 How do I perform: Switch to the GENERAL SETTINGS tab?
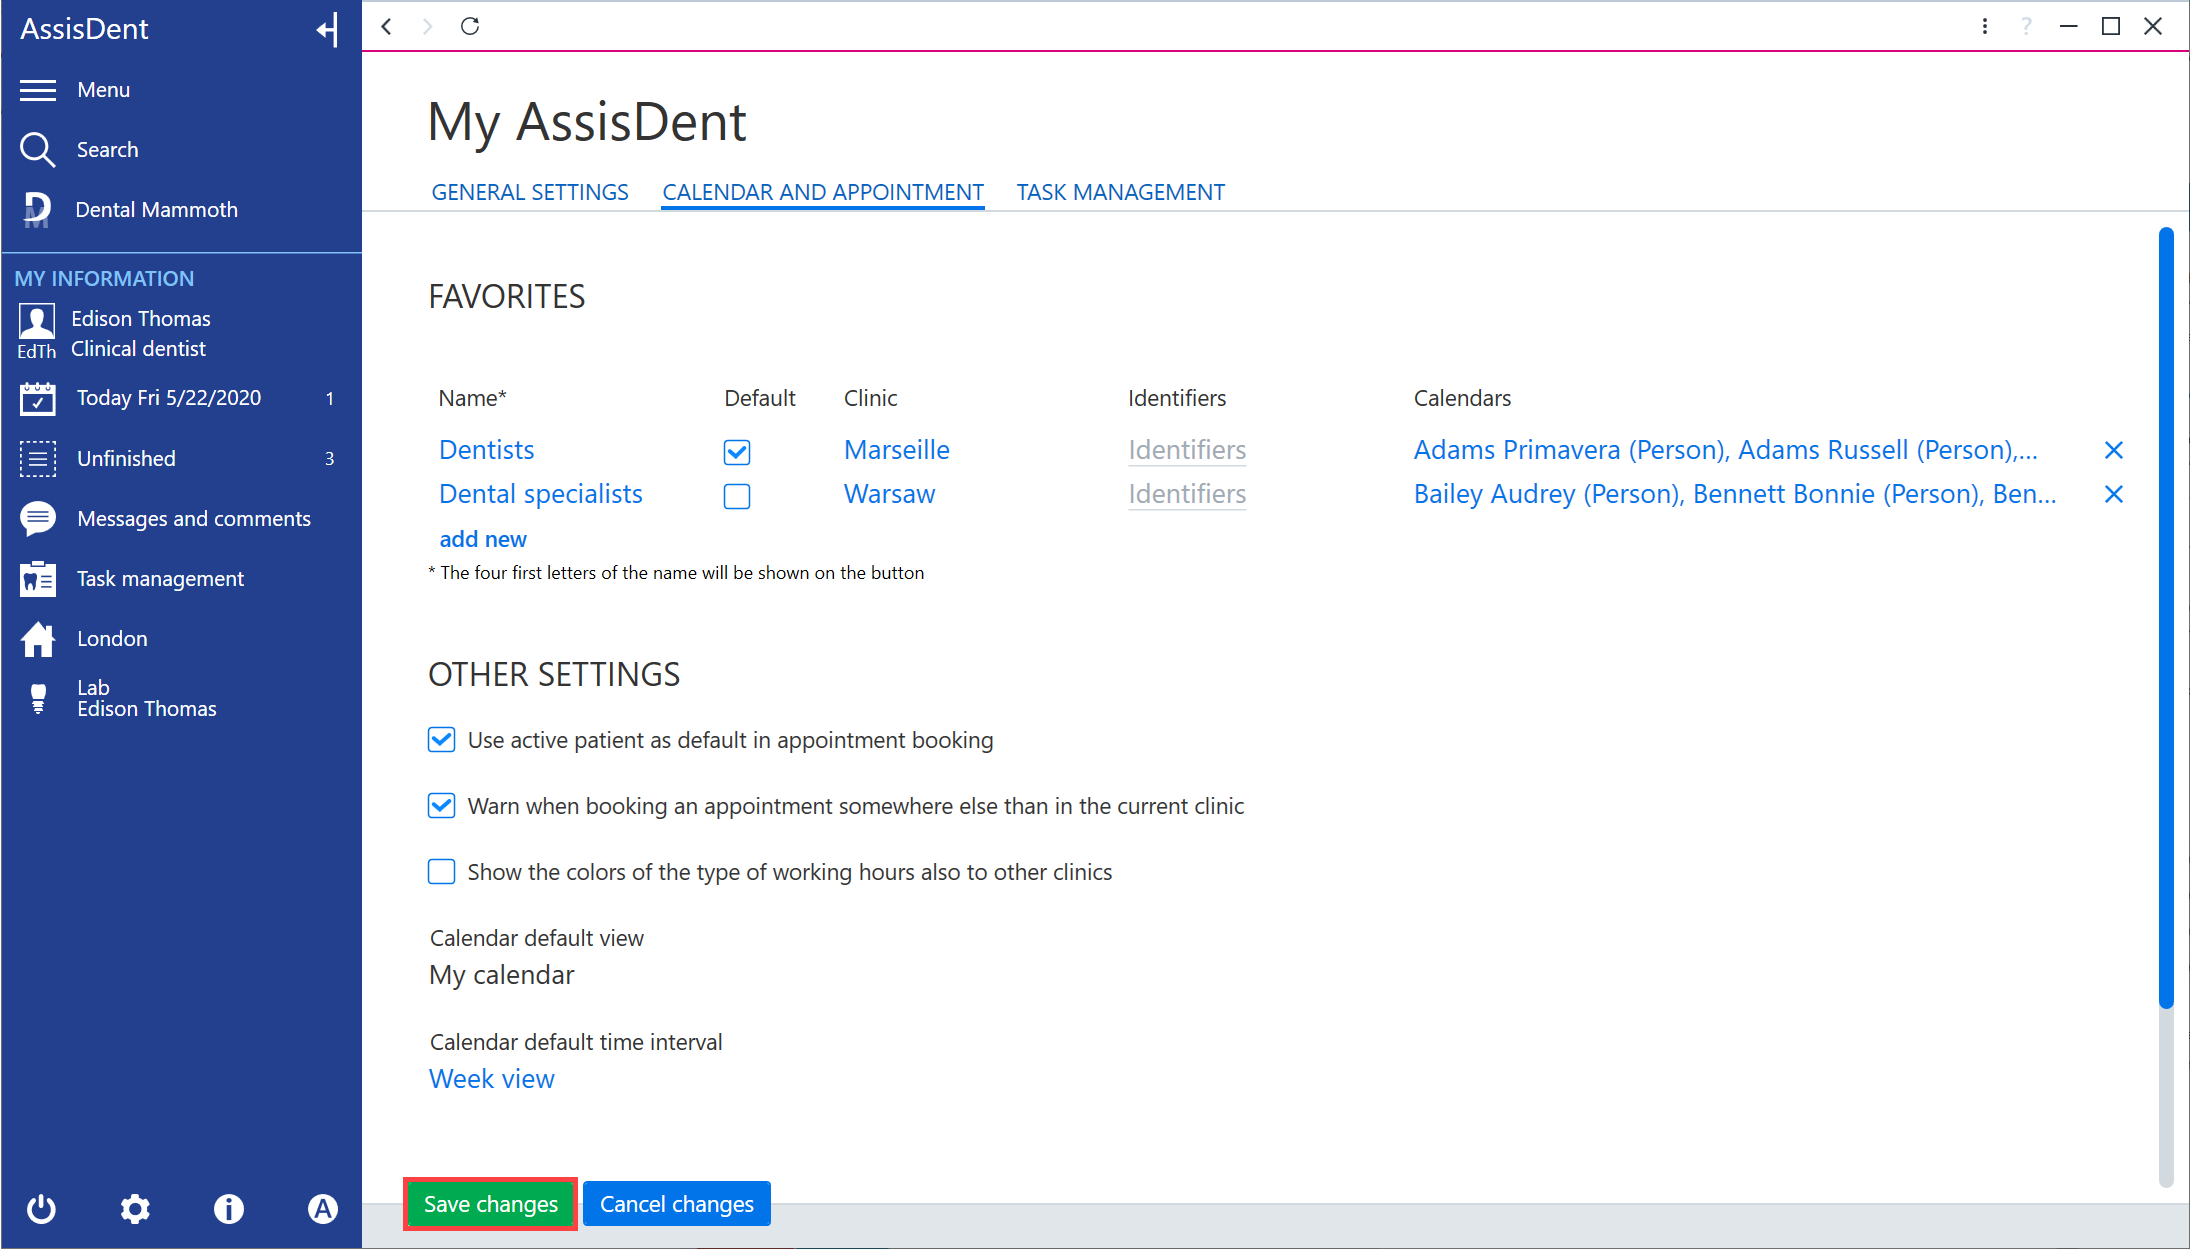pos(530,192)
